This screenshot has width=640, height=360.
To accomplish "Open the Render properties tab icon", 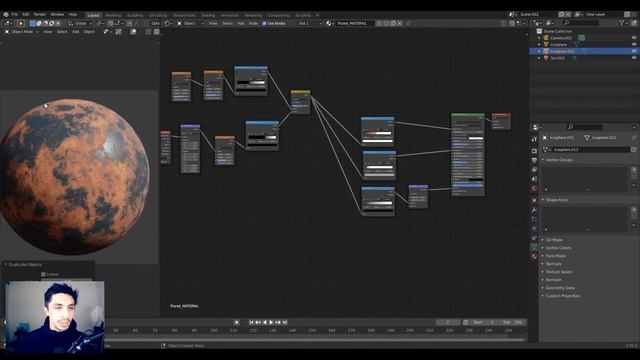I will (x=534, y=151).
